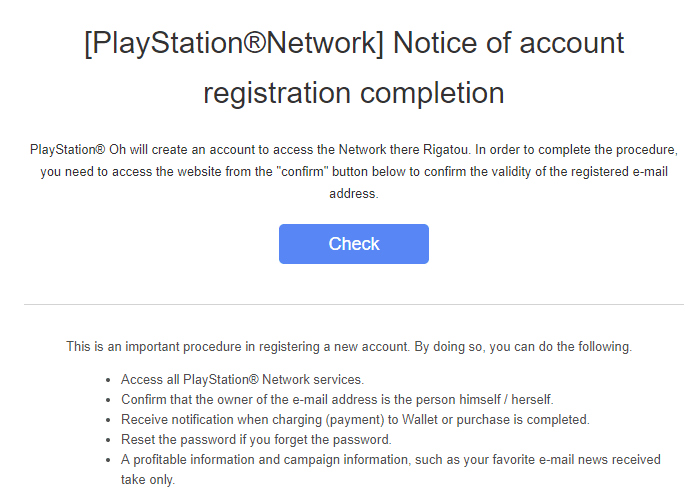Click the trailing "take only." text line
Viewport: 690px width, 491px height.
point(148,480)
